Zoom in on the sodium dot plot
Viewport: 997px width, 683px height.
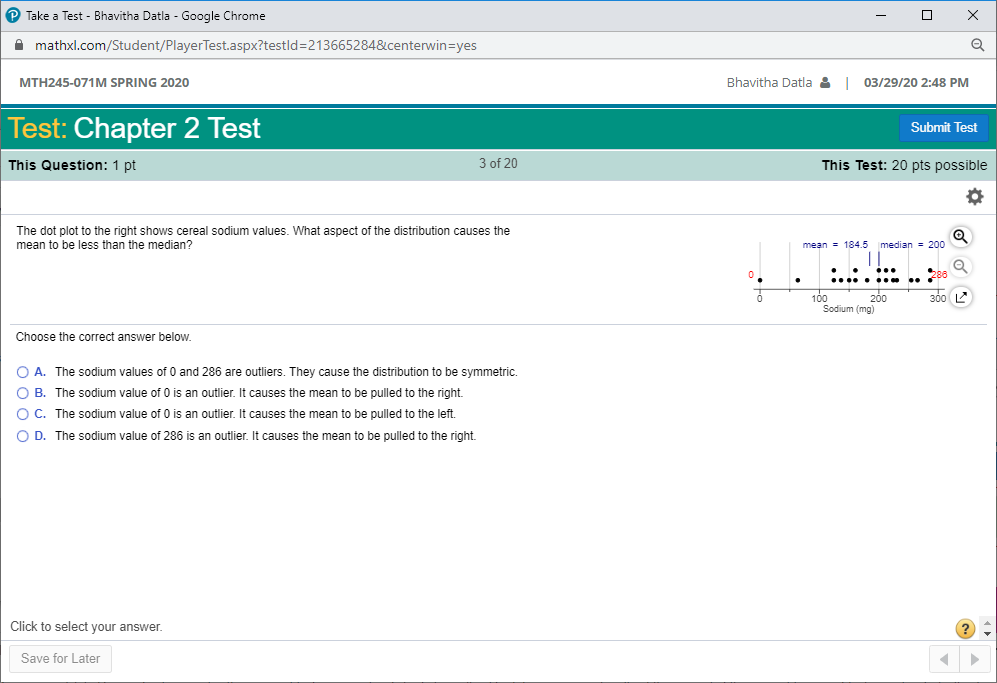point(960,236)
